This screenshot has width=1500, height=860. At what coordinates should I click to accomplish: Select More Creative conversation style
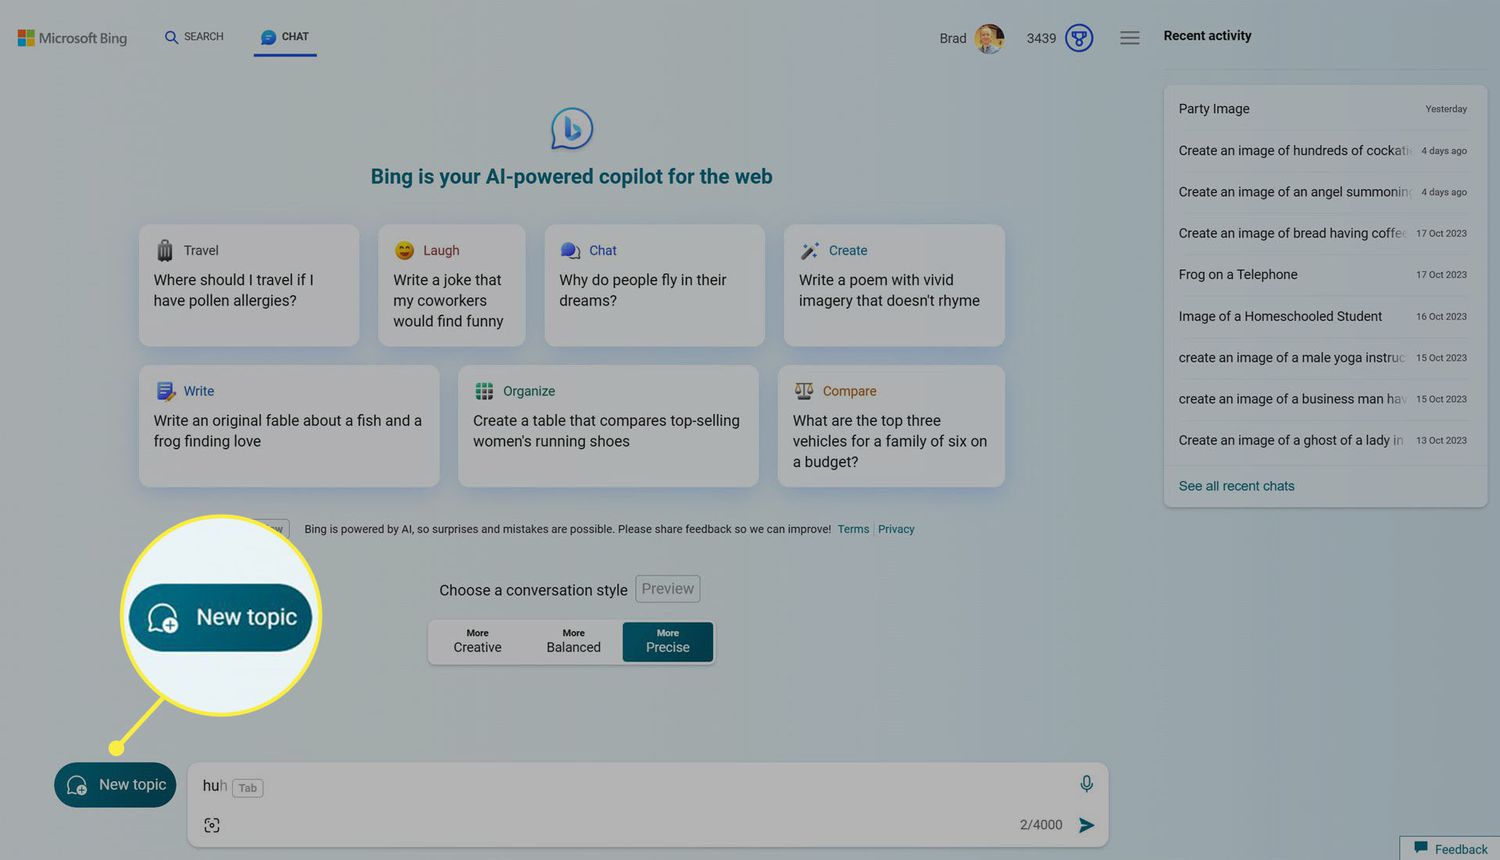pos(477,641)
